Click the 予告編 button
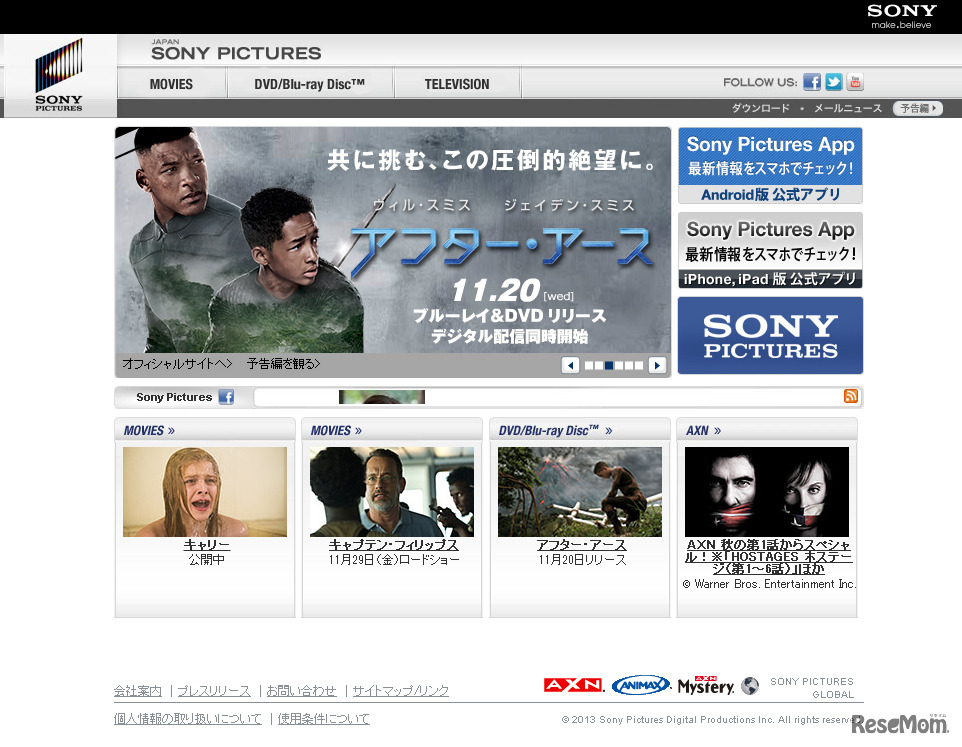 click(x=918, y=109)
